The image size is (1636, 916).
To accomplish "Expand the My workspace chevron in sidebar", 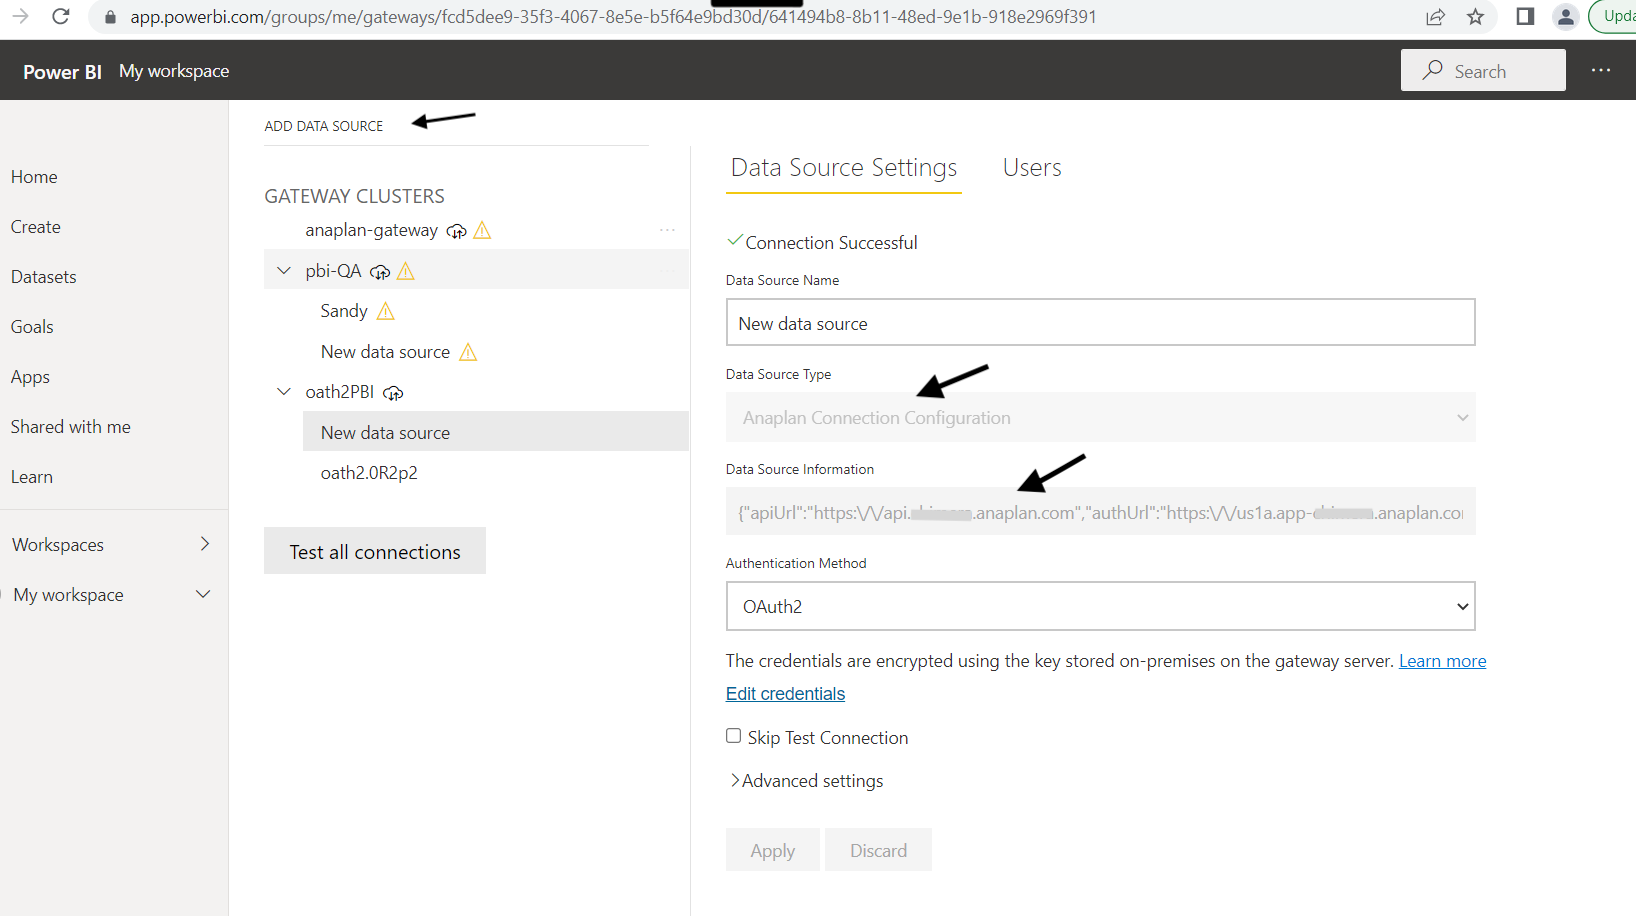I will [x=203, y=594].
